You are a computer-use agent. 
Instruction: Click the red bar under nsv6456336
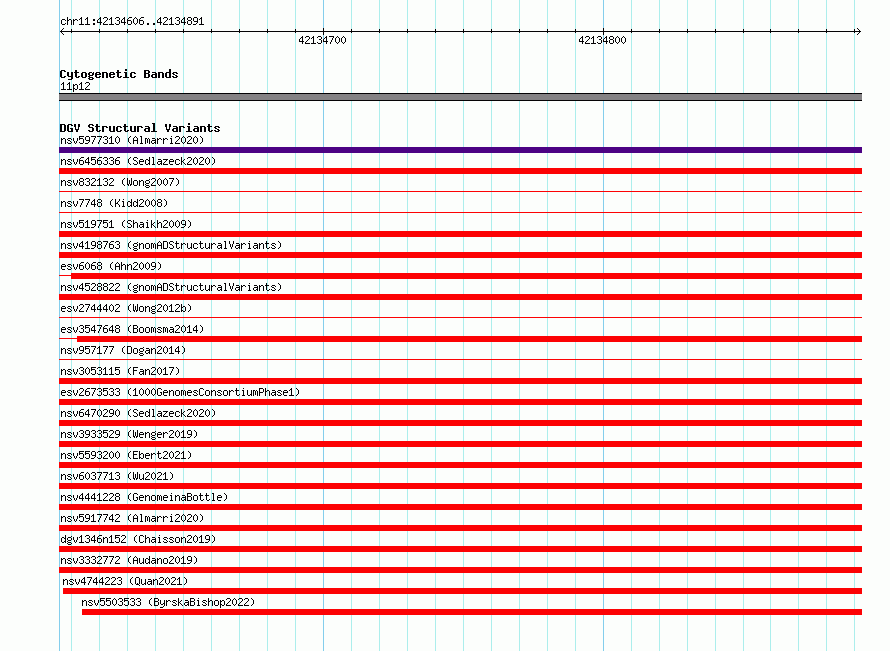point(460,171)
